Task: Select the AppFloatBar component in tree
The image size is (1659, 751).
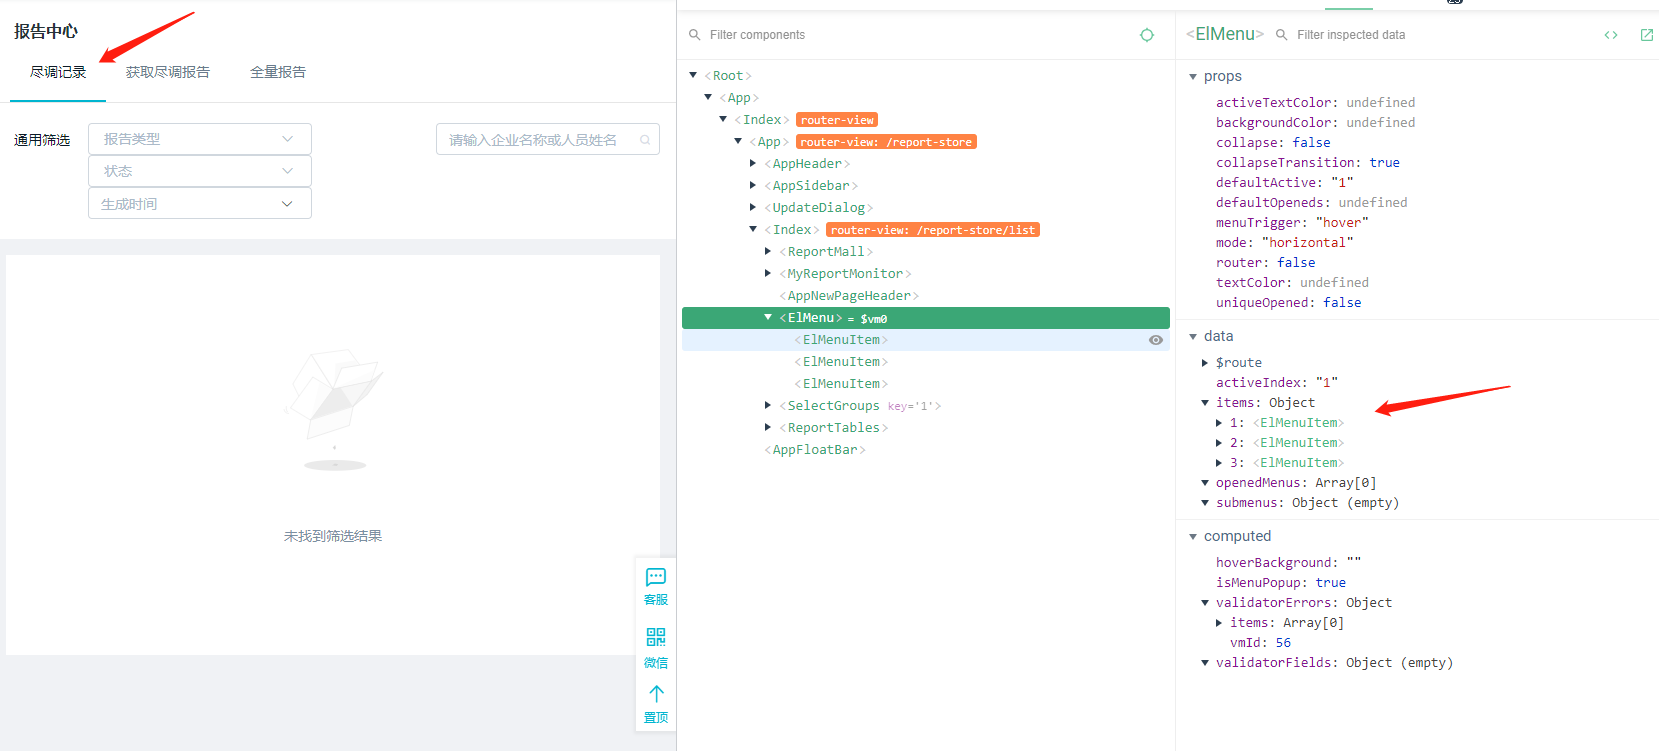Action: 814,450
